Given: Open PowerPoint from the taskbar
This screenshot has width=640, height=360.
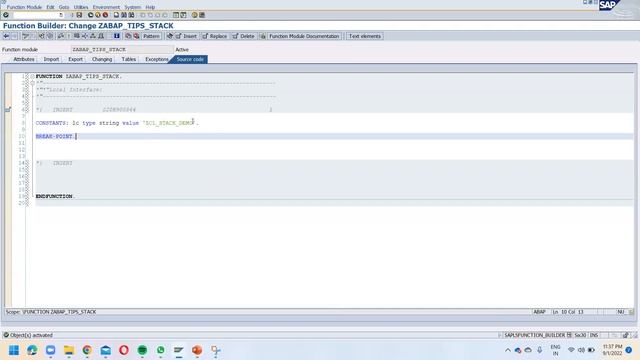Looking at the screenshot, I should pyautogui.click(x=197, y=350).
